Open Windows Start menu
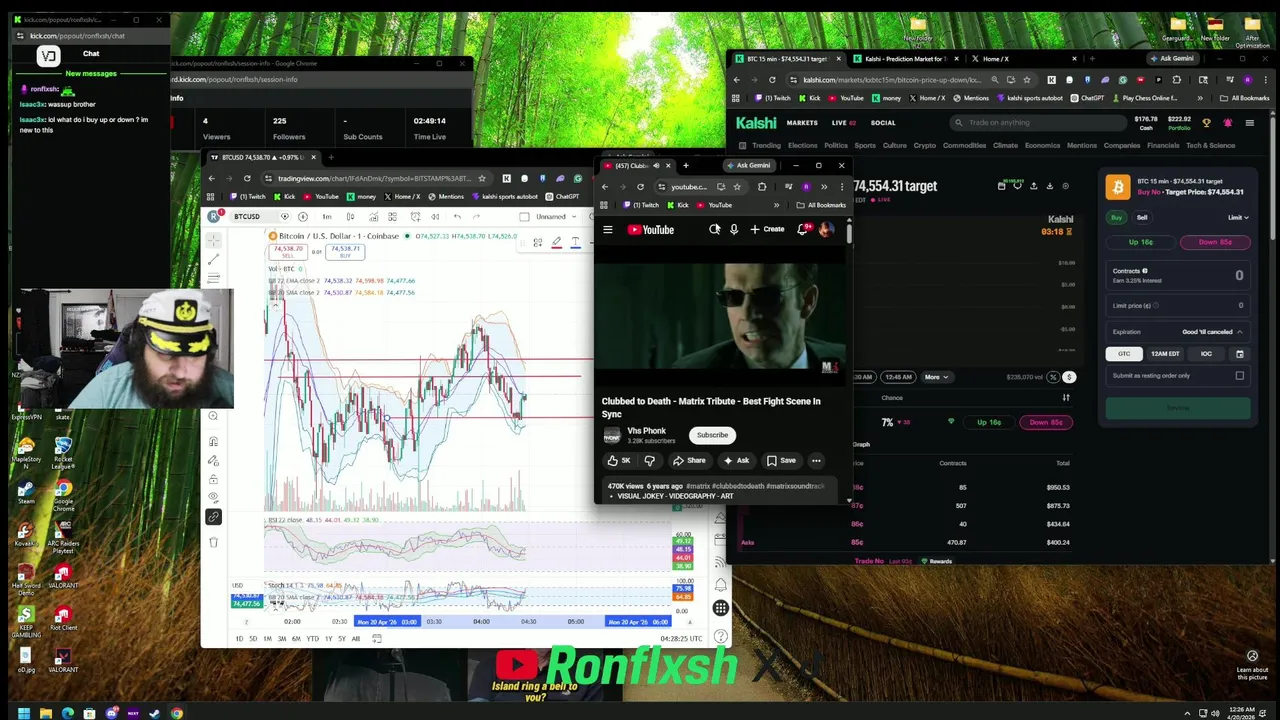This screenshot has width=1280, height=720. (x=23, y=713)
